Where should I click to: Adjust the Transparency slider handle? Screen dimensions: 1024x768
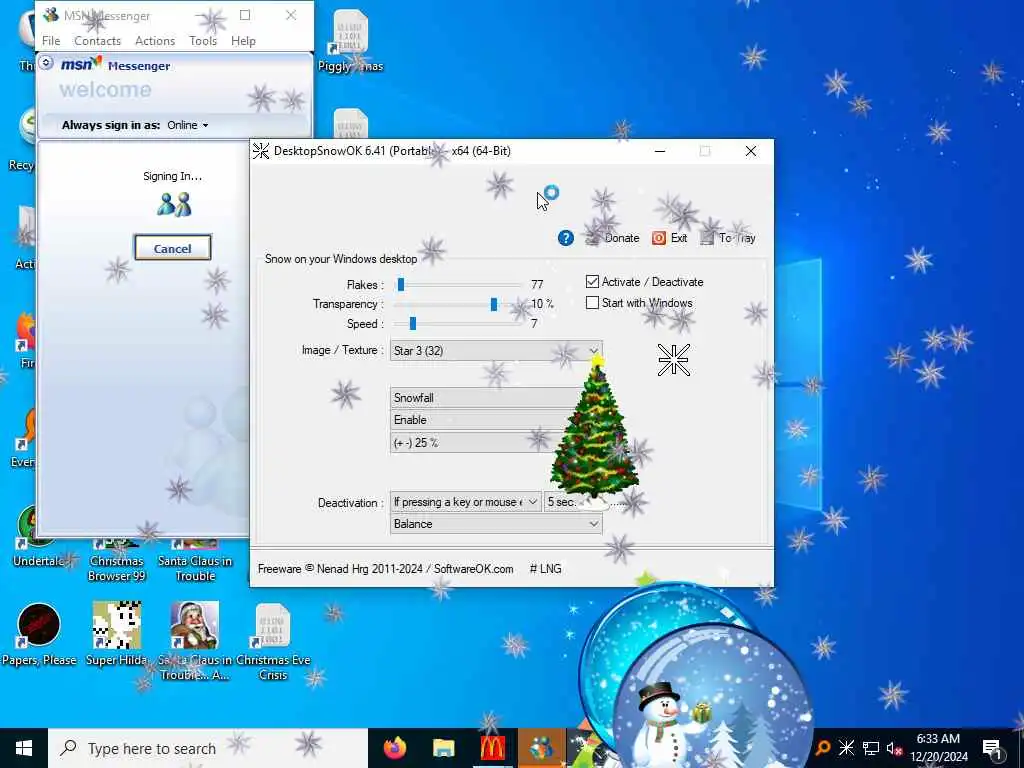tap(494, 304)
